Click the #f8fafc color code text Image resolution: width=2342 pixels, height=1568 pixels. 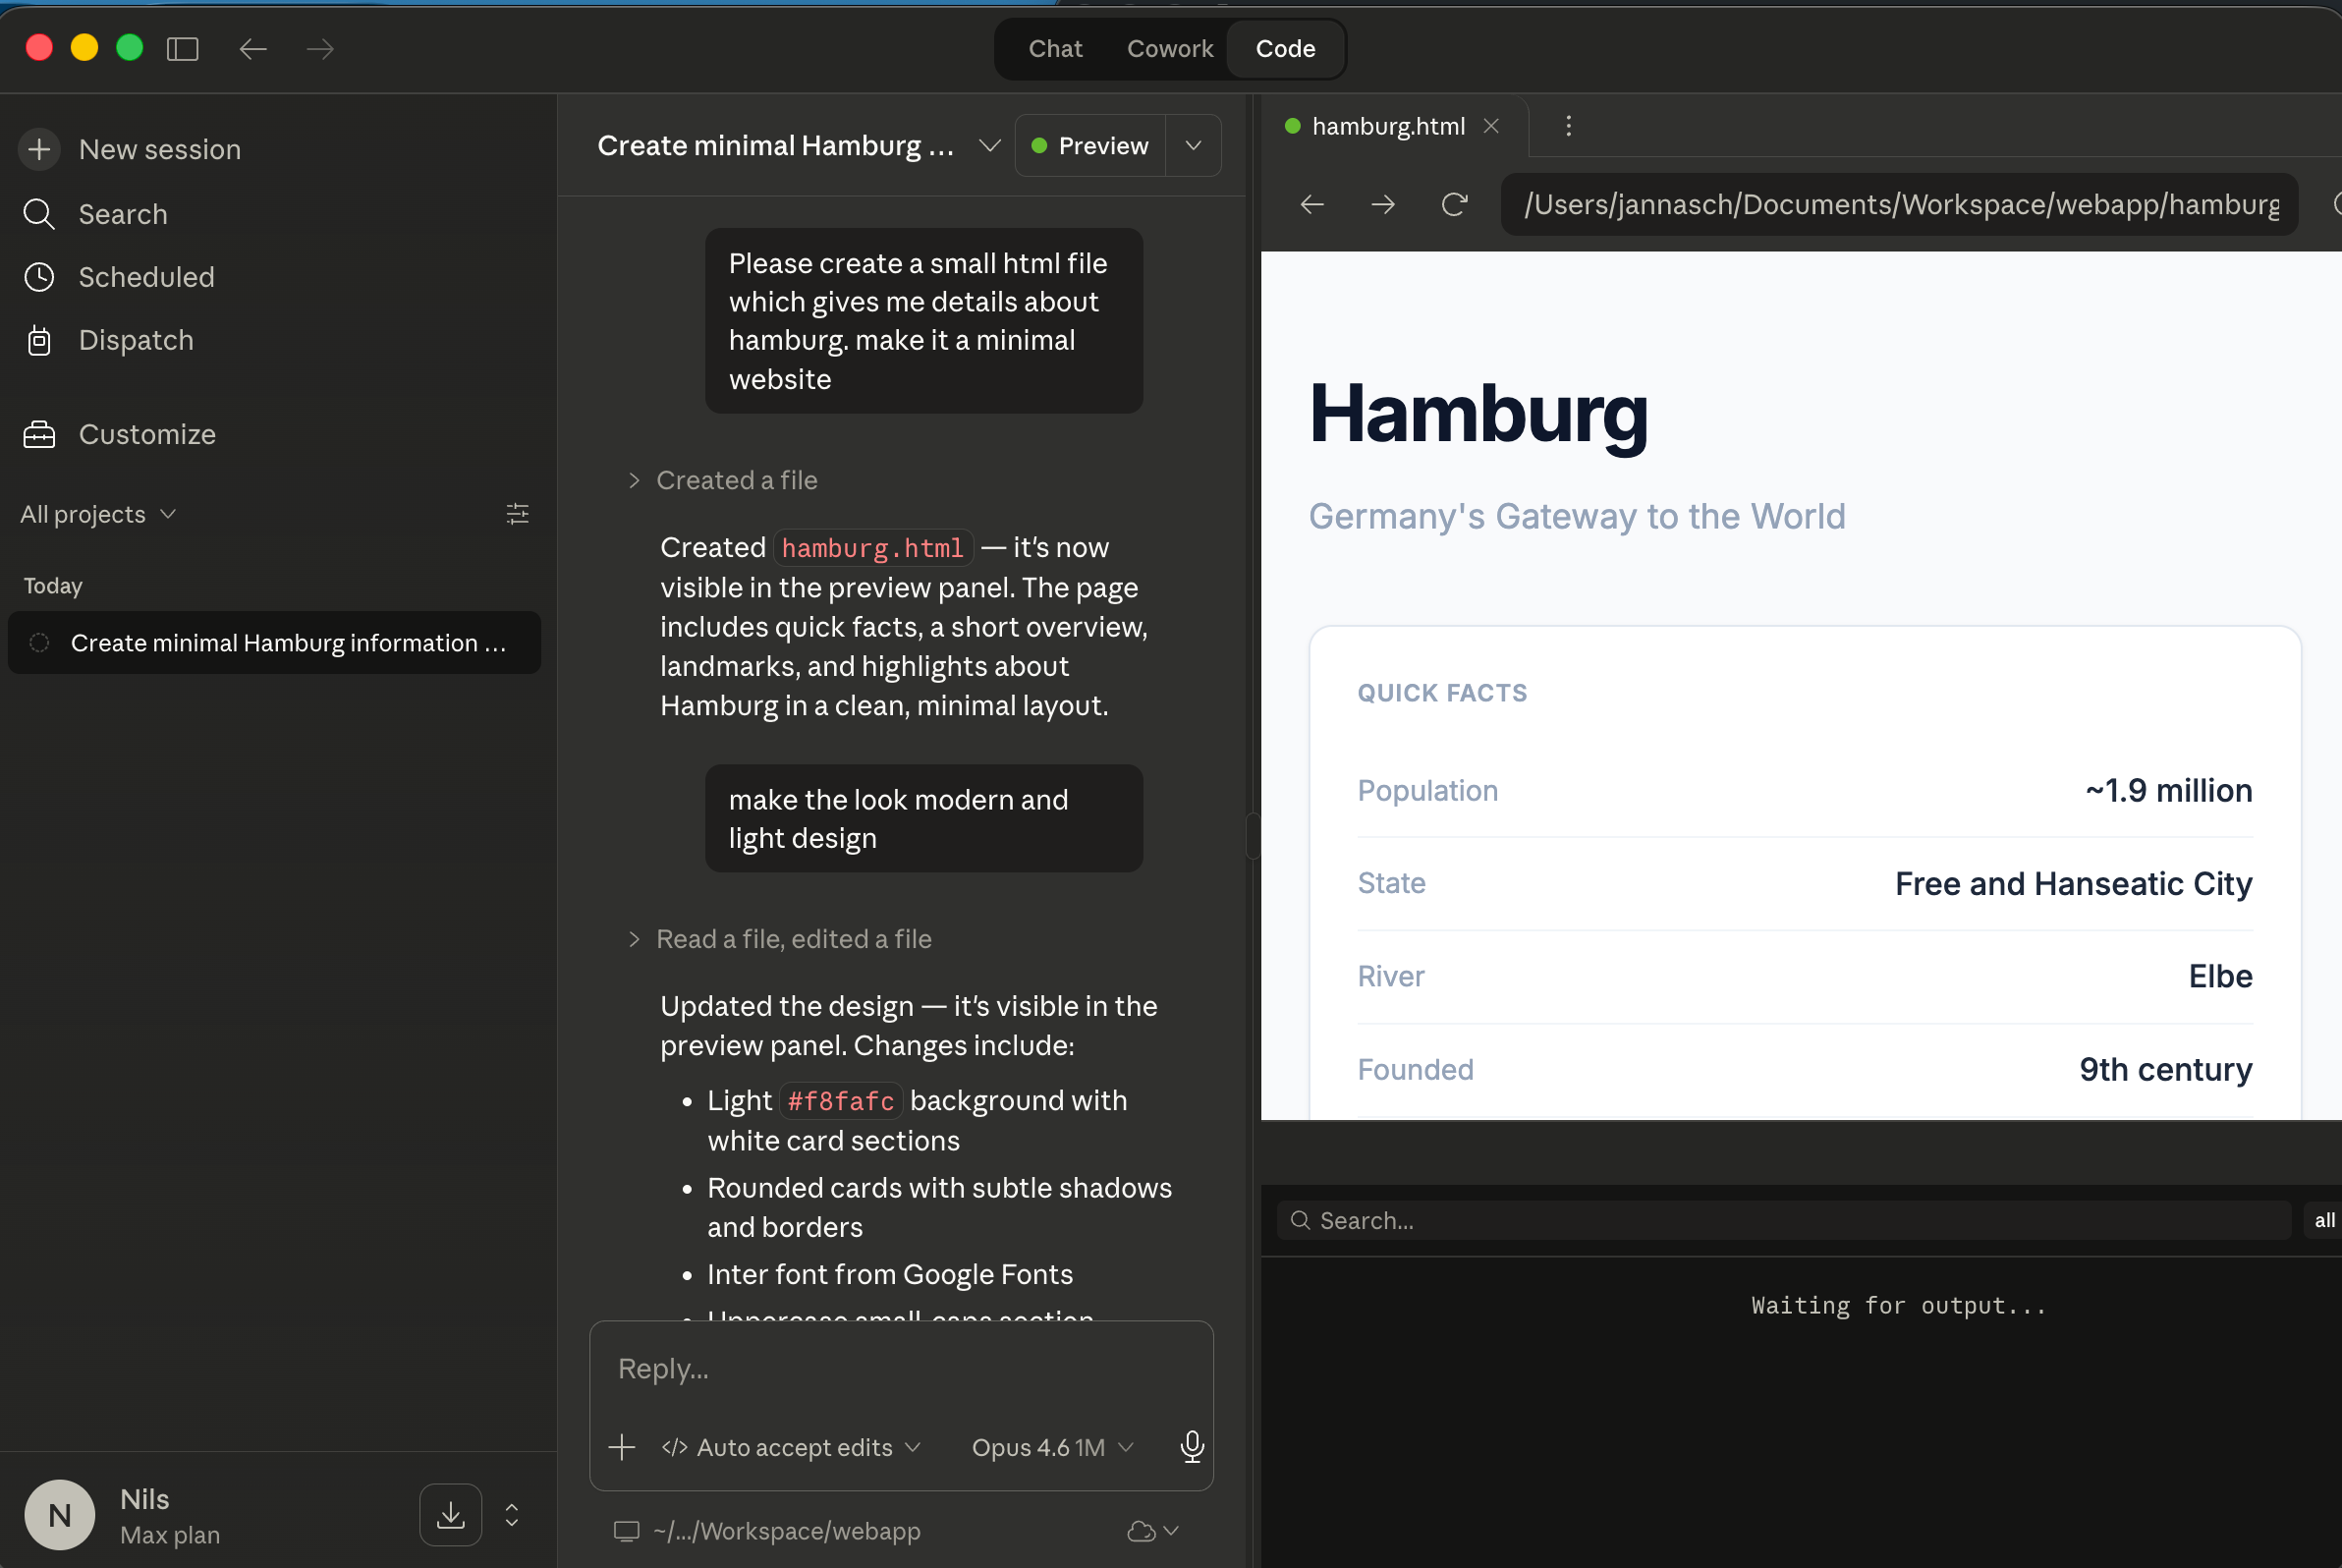tap(840, 1101)
